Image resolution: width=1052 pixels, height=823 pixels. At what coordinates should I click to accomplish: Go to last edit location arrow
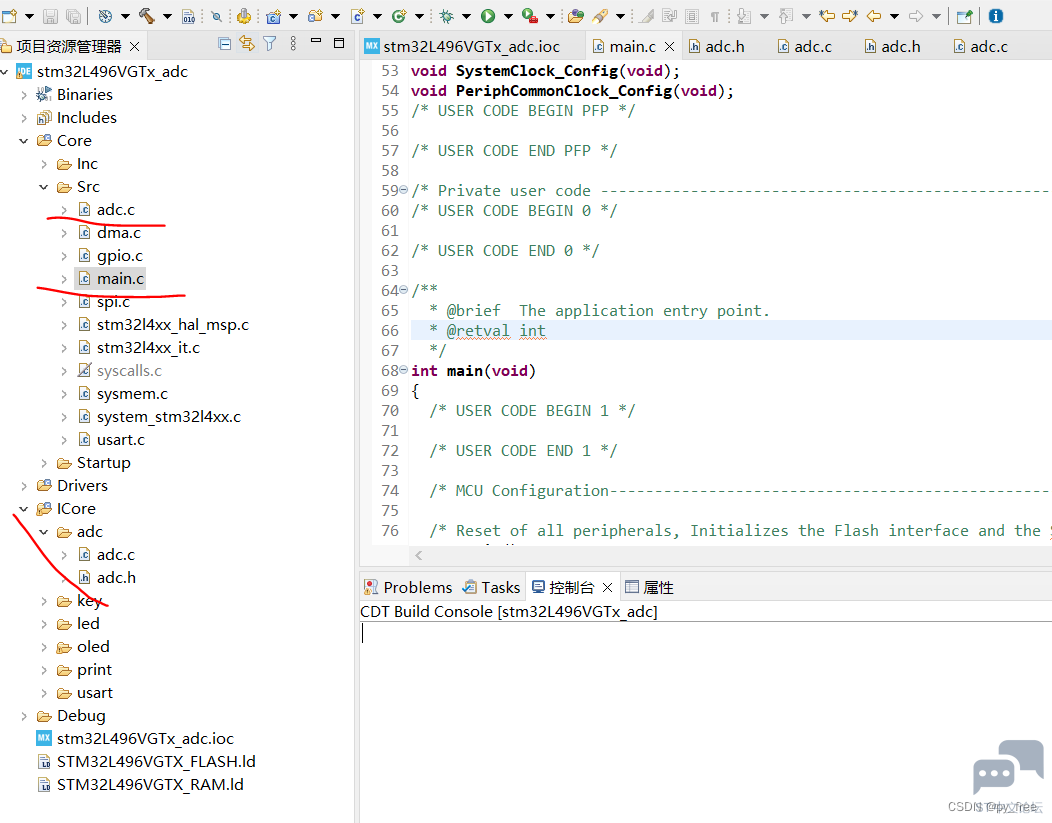click(x=827, y=15)
